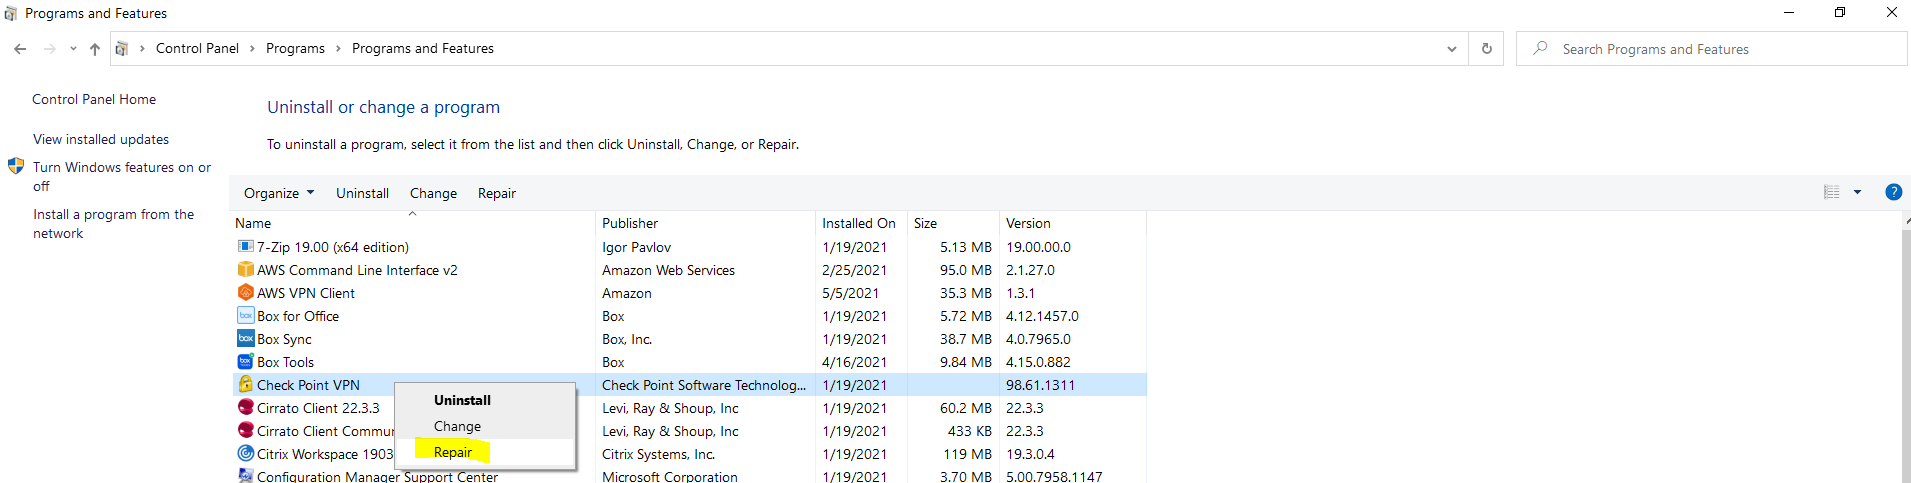Screen dimensions: 1911x483
Task: Choose Uninstall in the context menu
Action: [462, 400]
